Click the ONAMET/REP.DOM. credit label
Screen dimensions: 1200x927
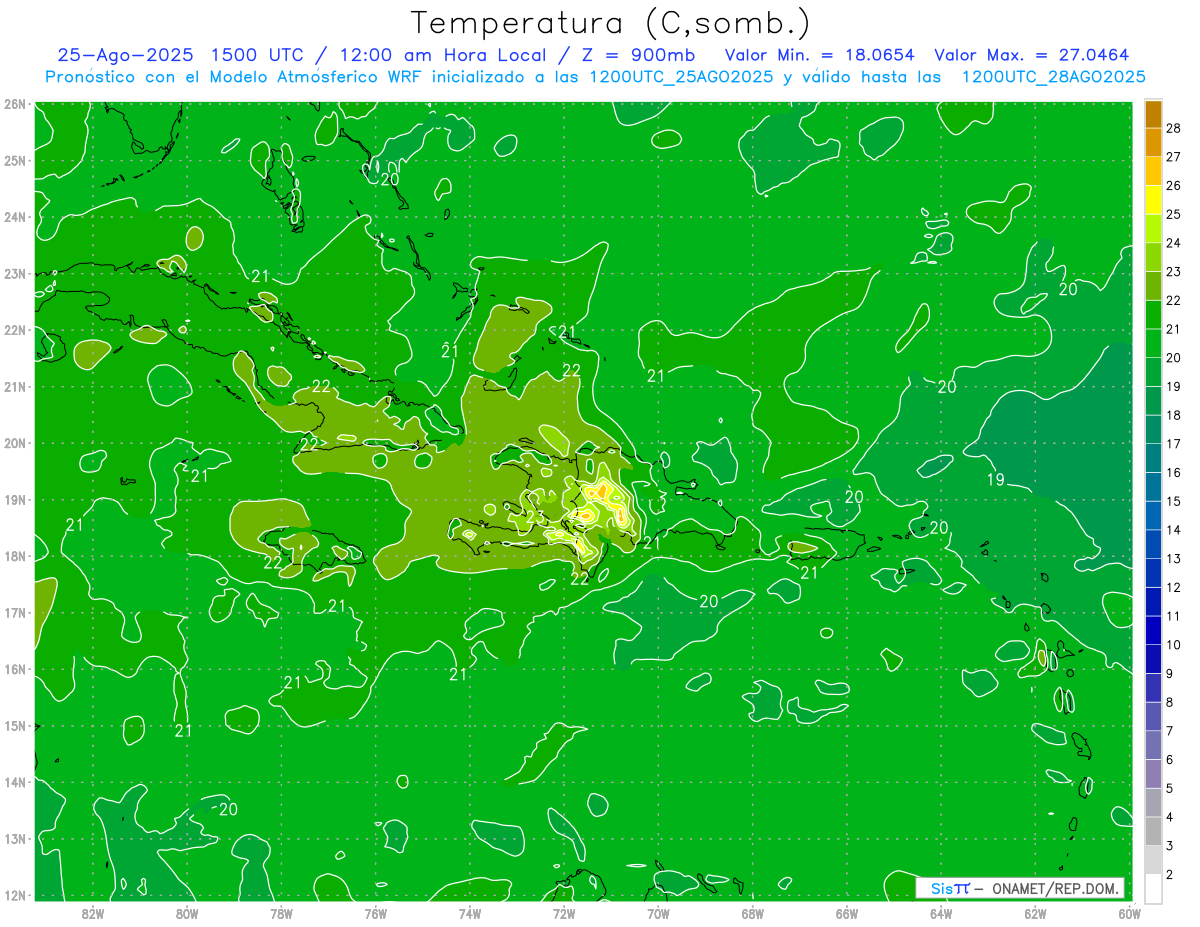[x=1054, y=888]
